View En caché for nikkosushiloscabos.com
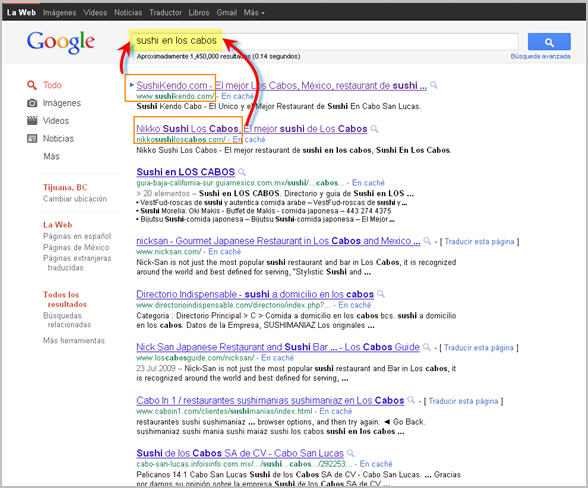Image resolution: width=588 pixels, height=488 pixels. [x=249, y=140]
